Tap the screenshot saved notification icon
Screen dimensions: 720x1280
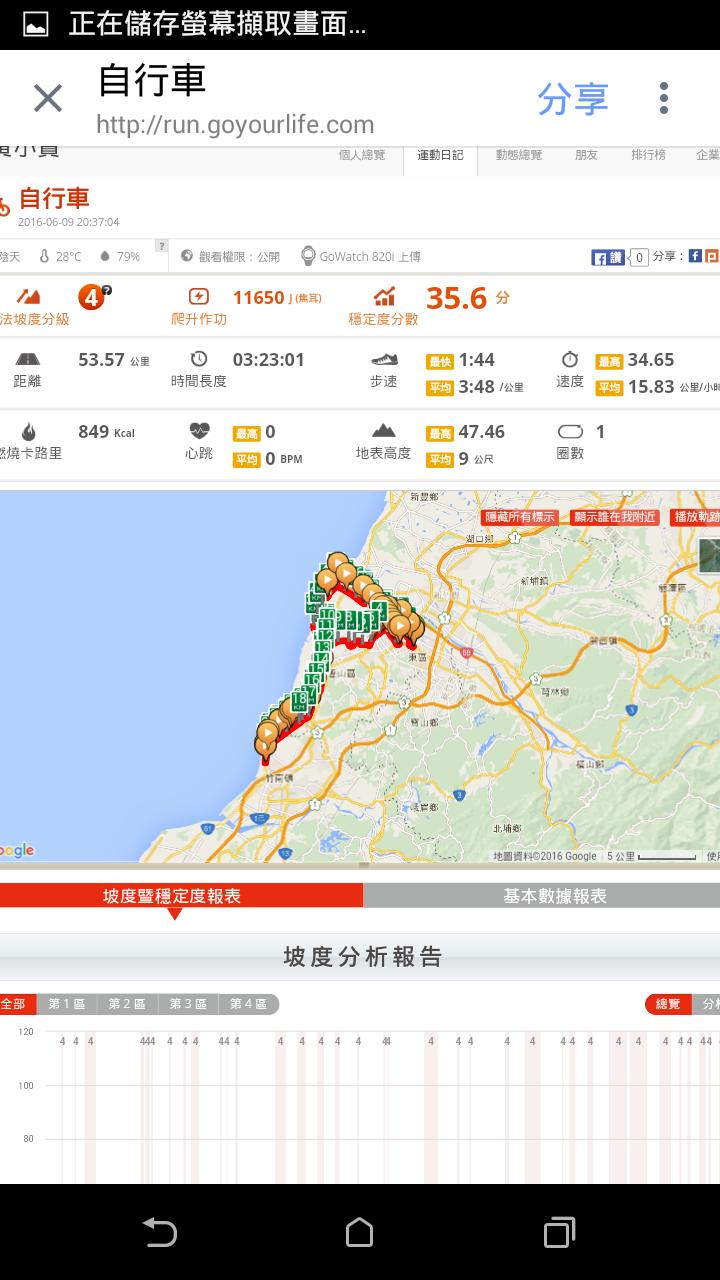tap(36, 24)
